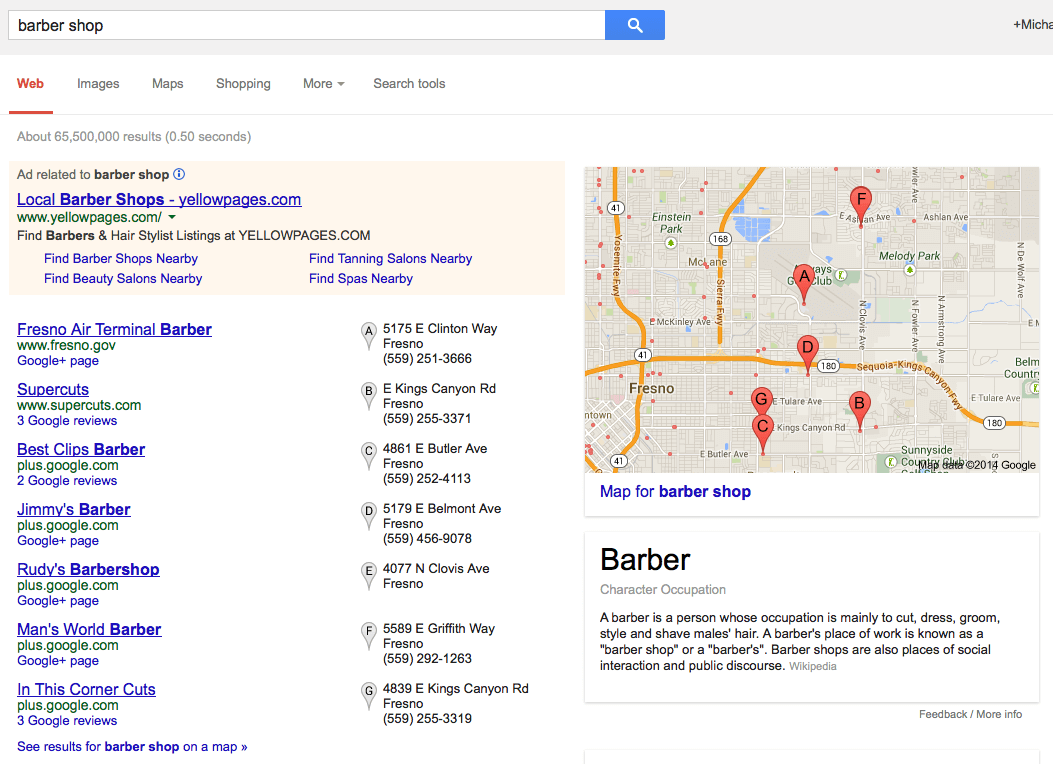Click list marker F beside 5589 E Griffith Way
Viewport: 1053px width, 764px height.
click(x=368, y=635)
